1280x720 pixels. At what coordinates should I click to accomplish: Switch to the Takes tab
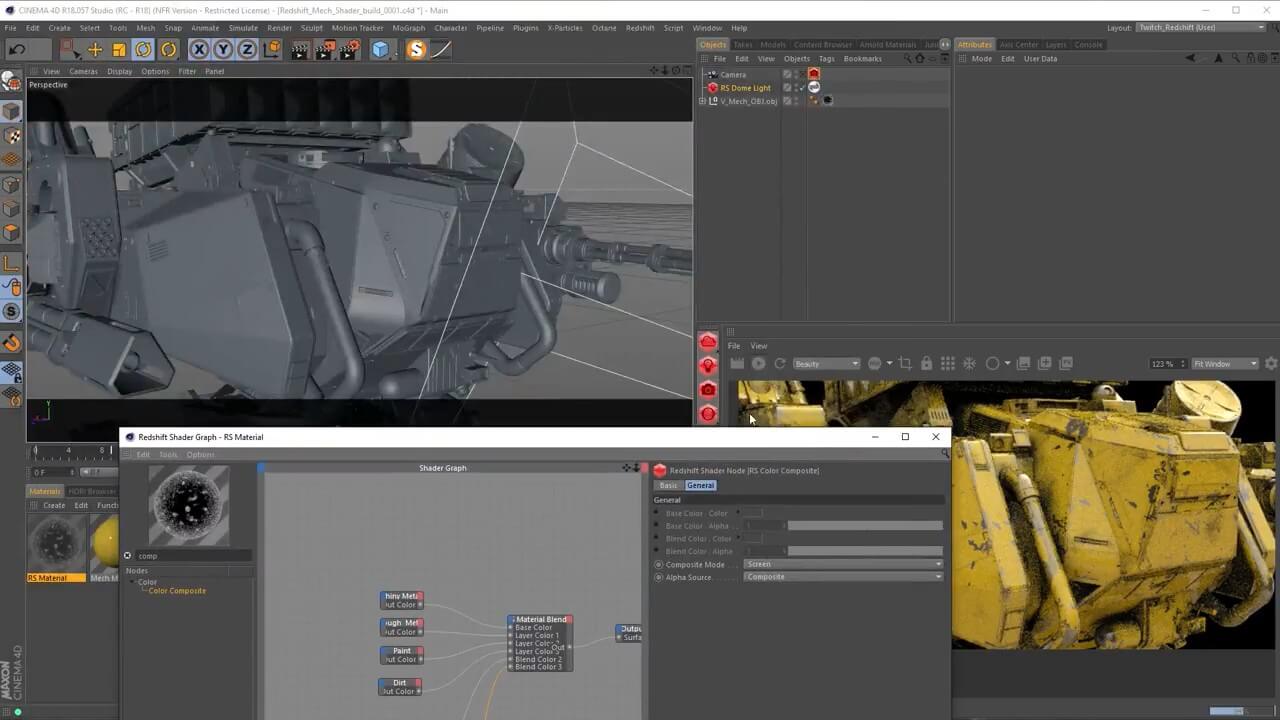[743, 45]
